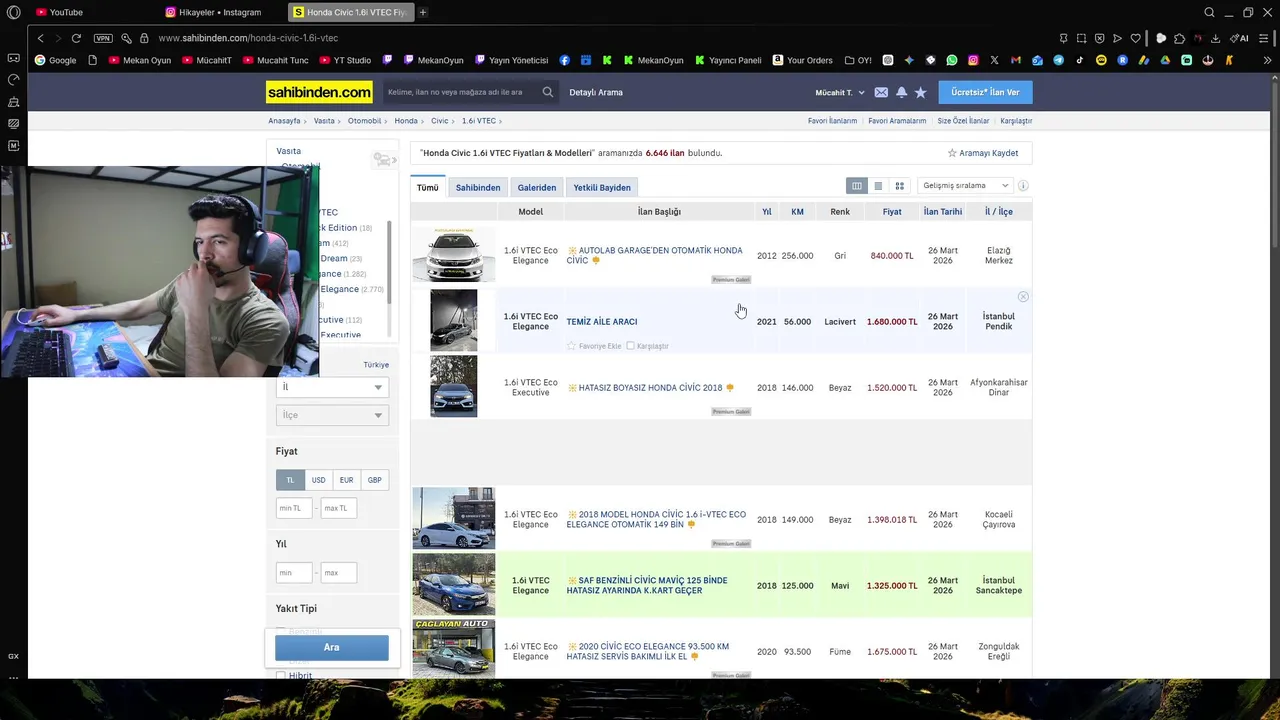Toggle the browser VPN badge
The width and height of the screenshot is (1280, 720).
tap(103, 38)
